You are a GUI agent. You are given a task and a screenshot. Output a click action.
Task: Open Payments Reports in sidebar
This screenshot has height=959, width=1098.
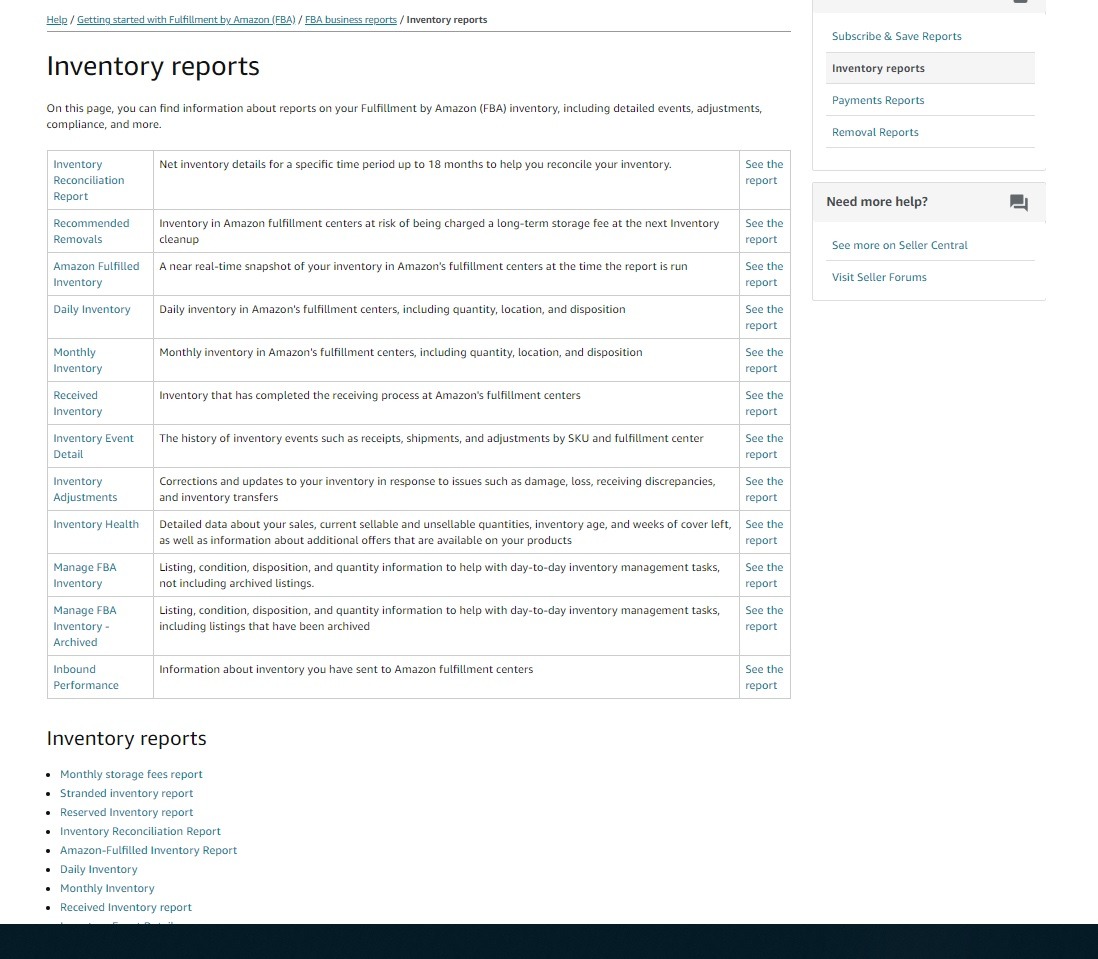878,100
